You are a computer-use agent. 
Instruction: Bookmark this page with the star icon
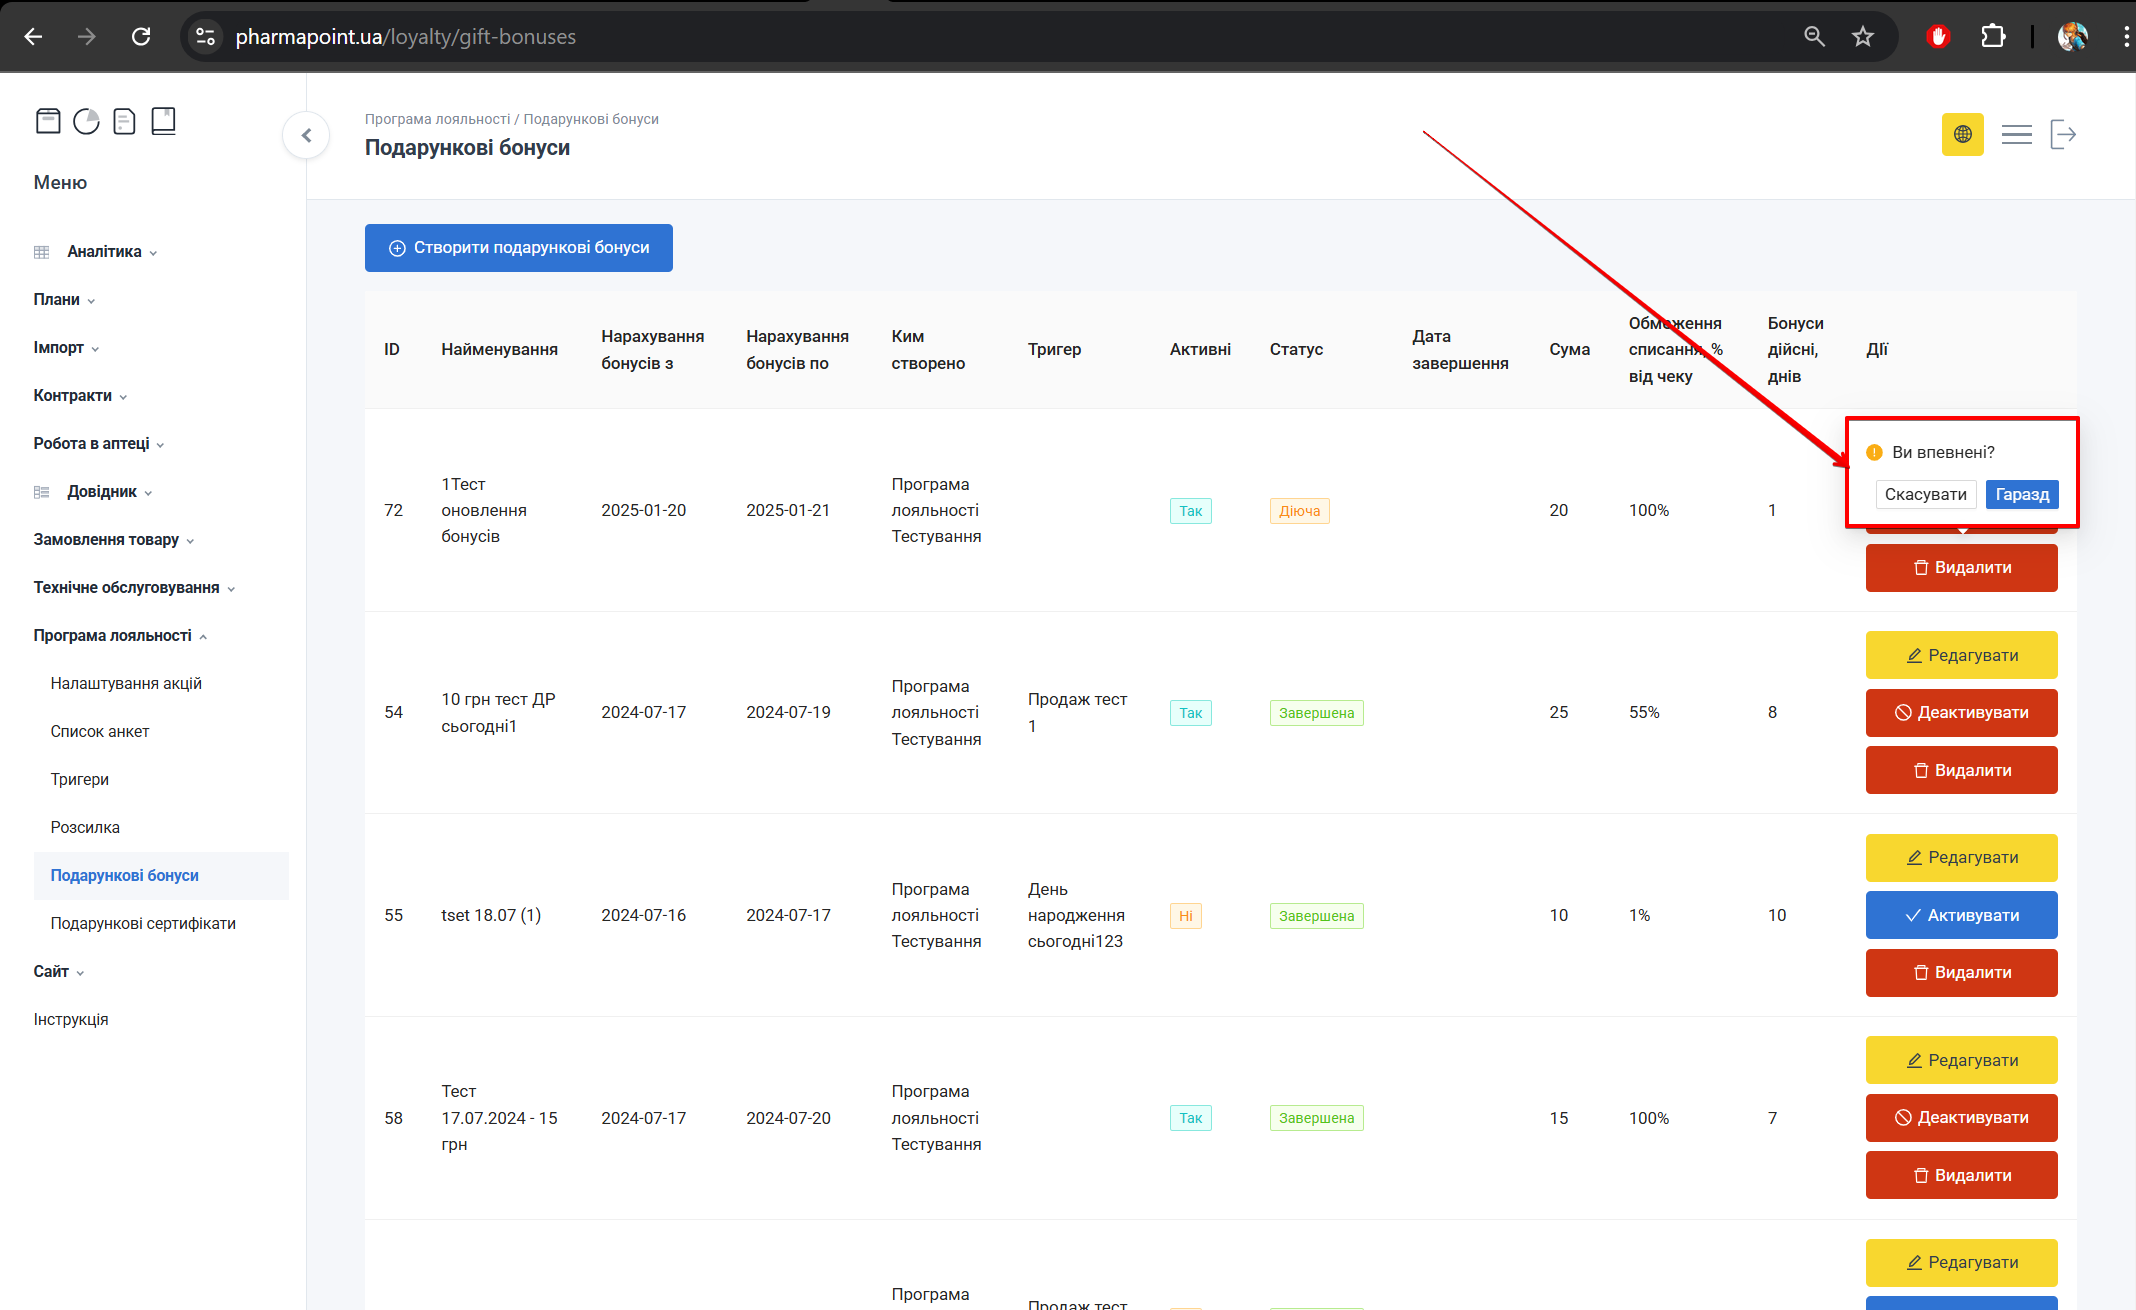[1862, 37]
